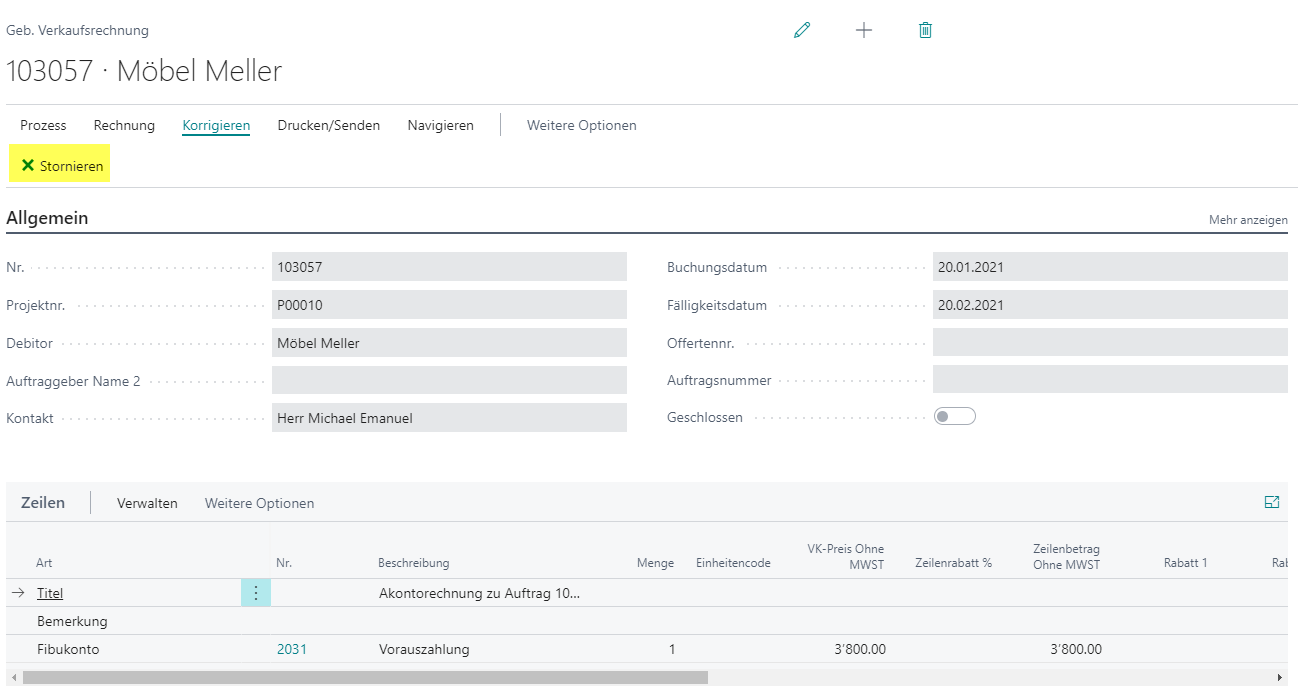
Task: Click the page title 103057 · Möbel Meller
Action: pyautogui.click(x=144, y=71)
